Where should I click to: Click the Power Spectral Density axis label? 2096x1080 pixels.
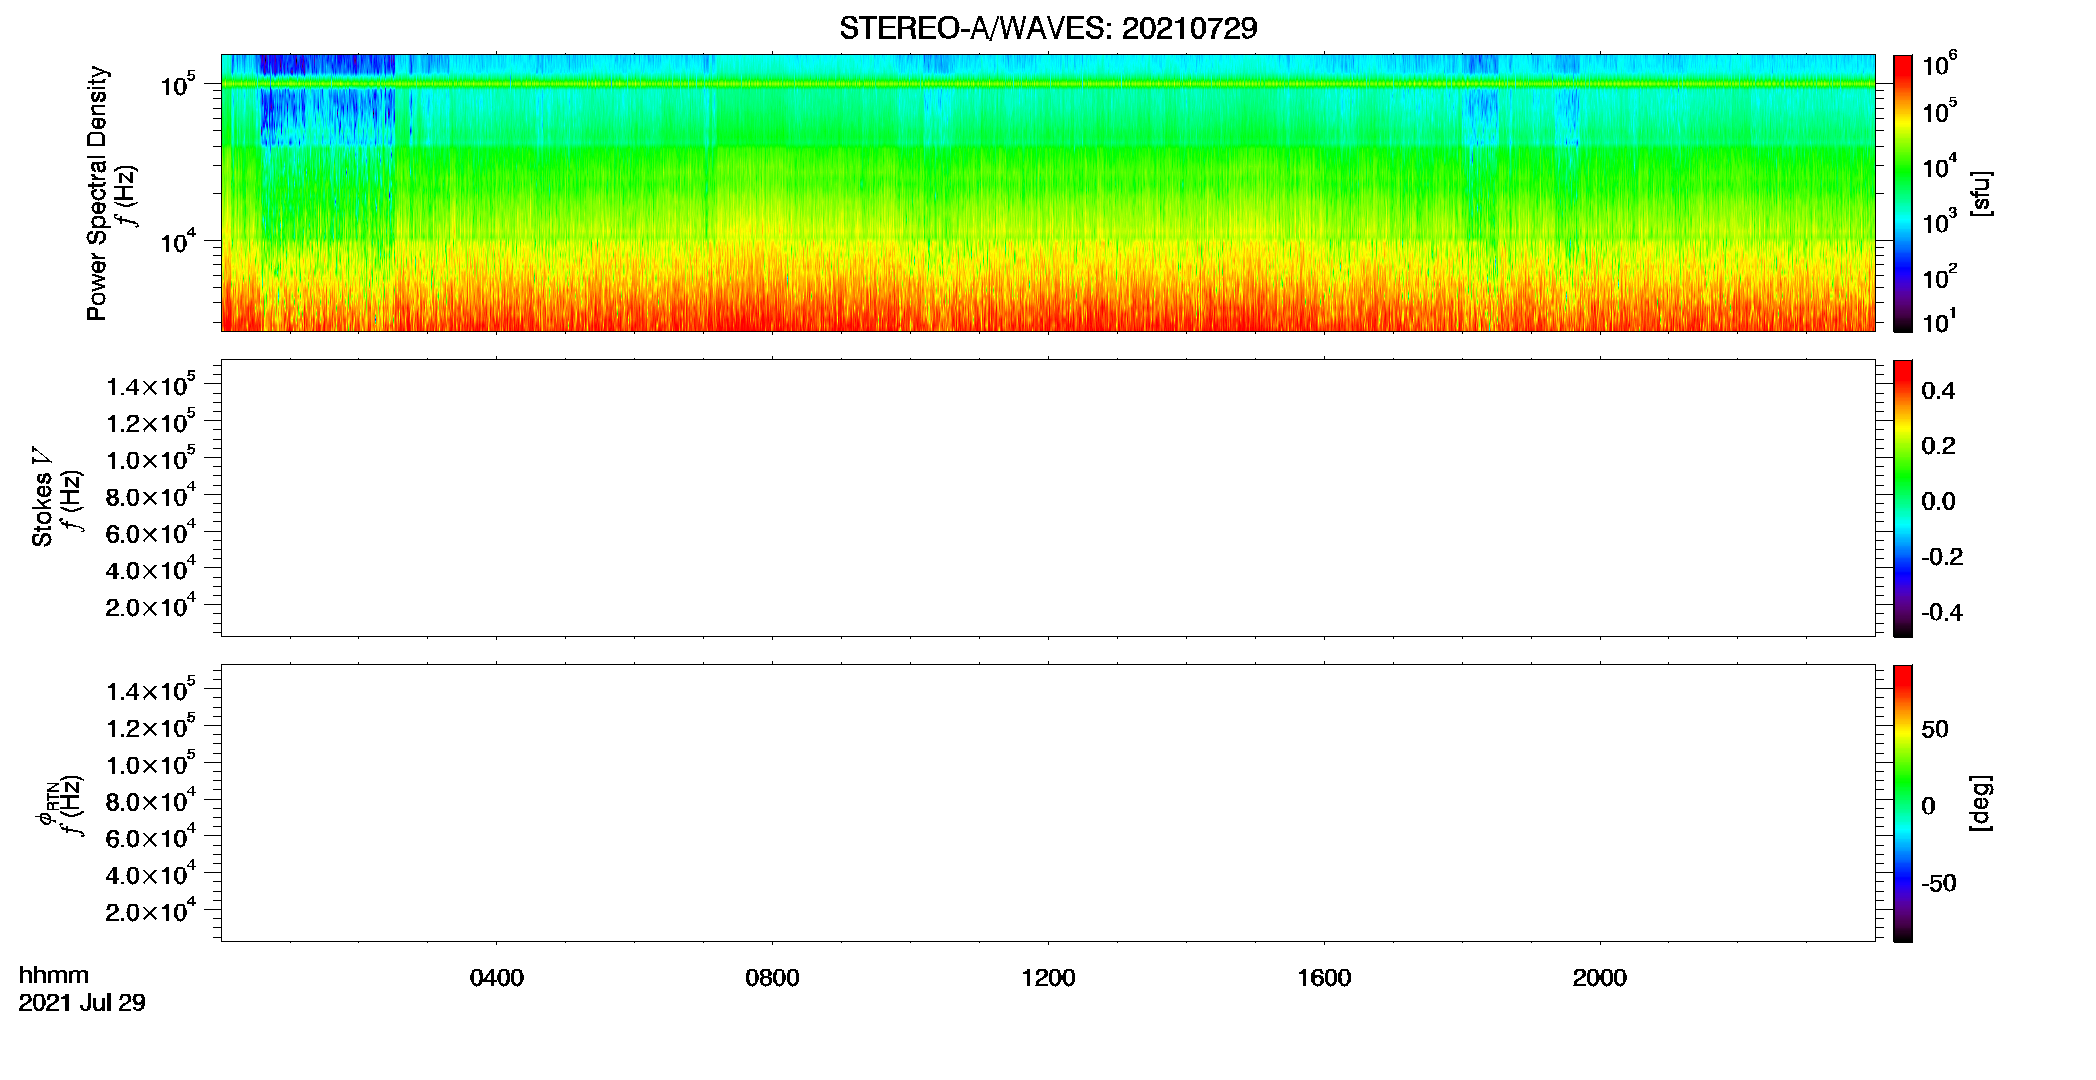pos(97,193)
